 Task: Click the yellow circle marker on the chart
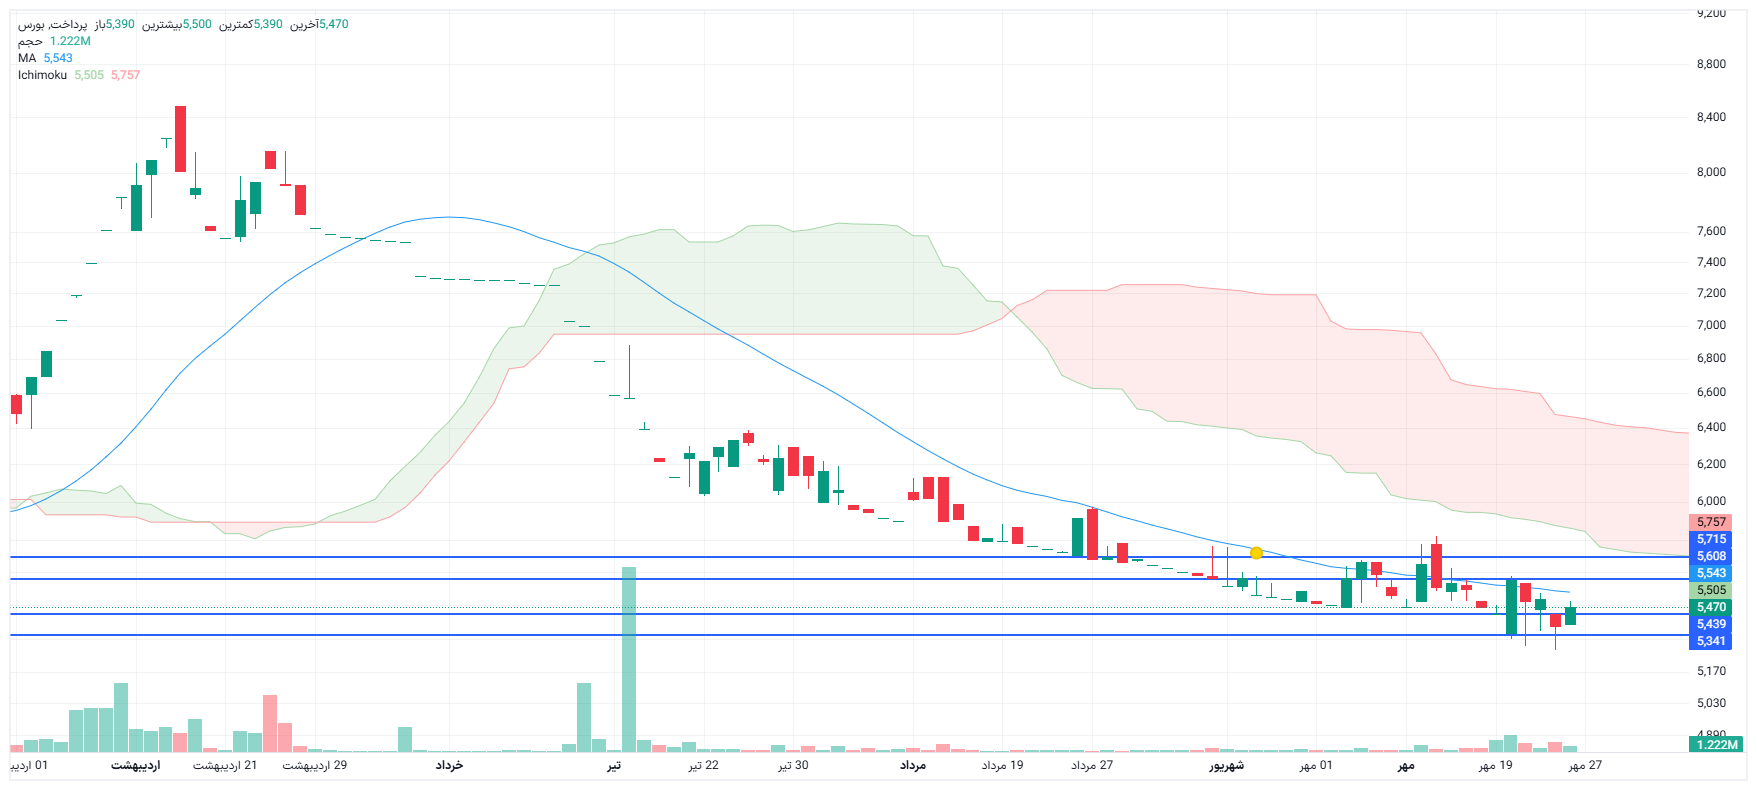click(1256, 552)
